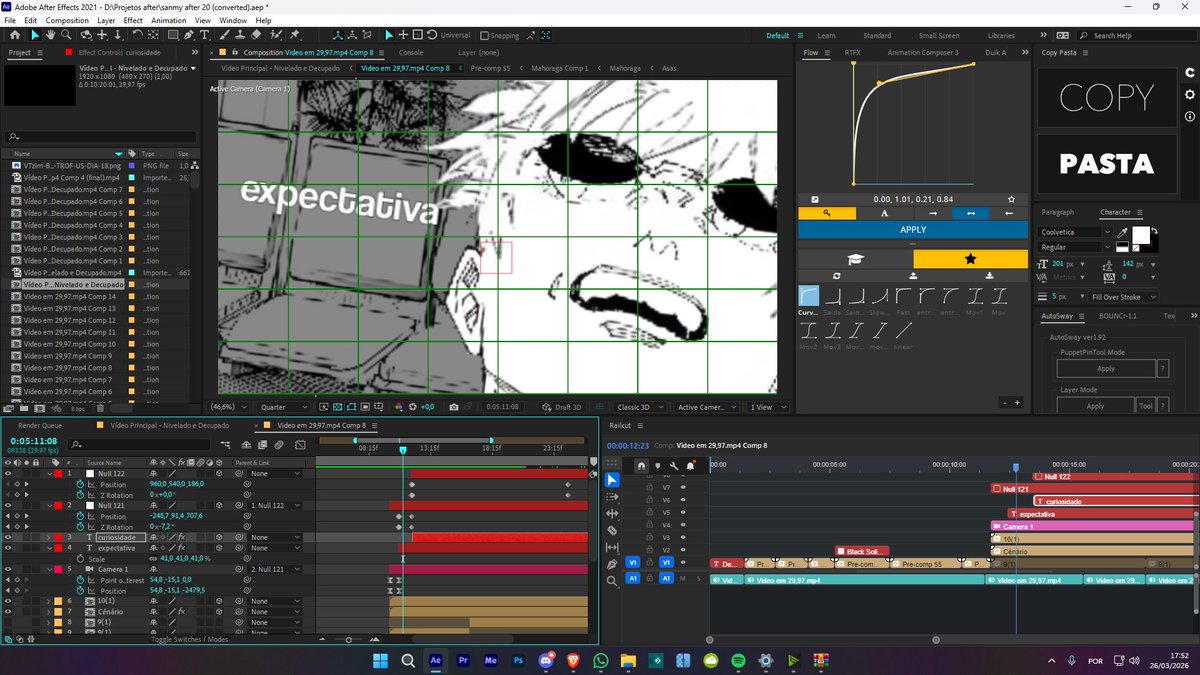Hide the Null 122 layer
This screenshot has height=675, width=1200.
pyautogui.click(x=8, y=473)
